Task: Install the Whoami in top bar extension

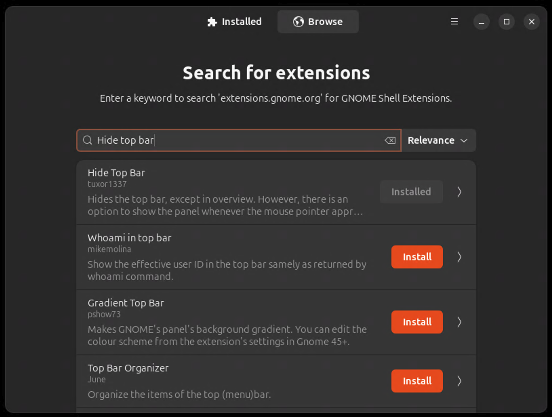Action: (x=417, y=257)
